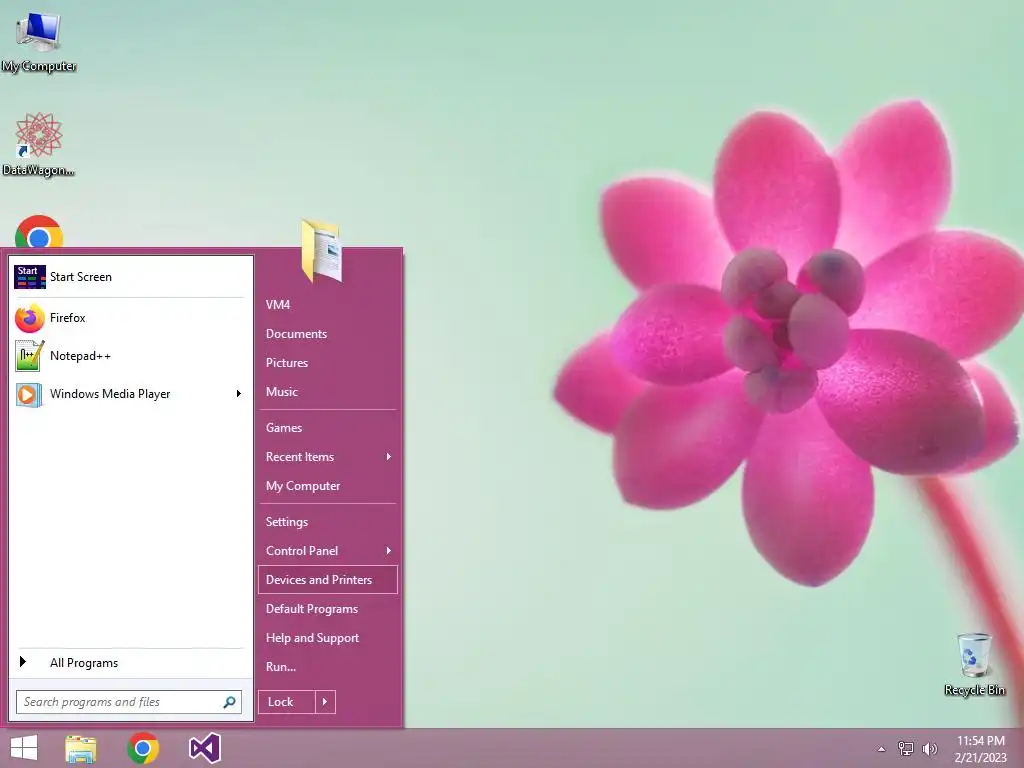1024x768 pixels.
Task: Click the Windows Media Player icon
Action: (x=29, y=394)
